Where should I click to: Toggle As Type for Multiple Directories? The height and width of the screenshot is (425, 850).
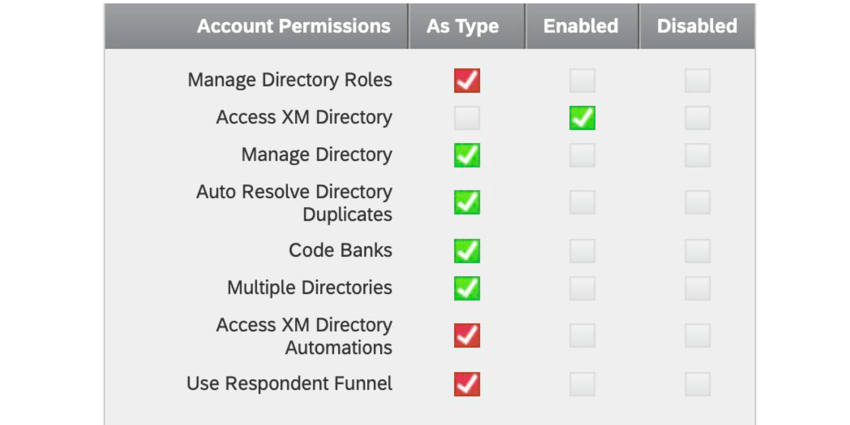point(467,288)
